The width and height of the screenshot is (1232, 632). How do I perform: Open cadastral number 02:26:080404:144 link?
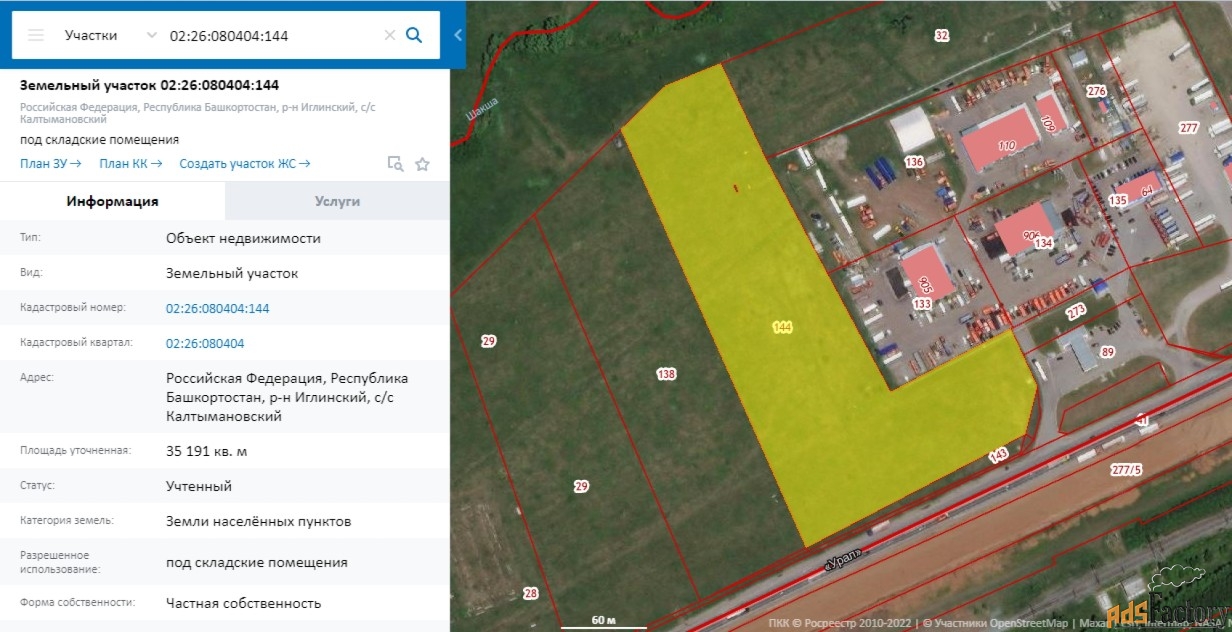(x=217, y=309)
